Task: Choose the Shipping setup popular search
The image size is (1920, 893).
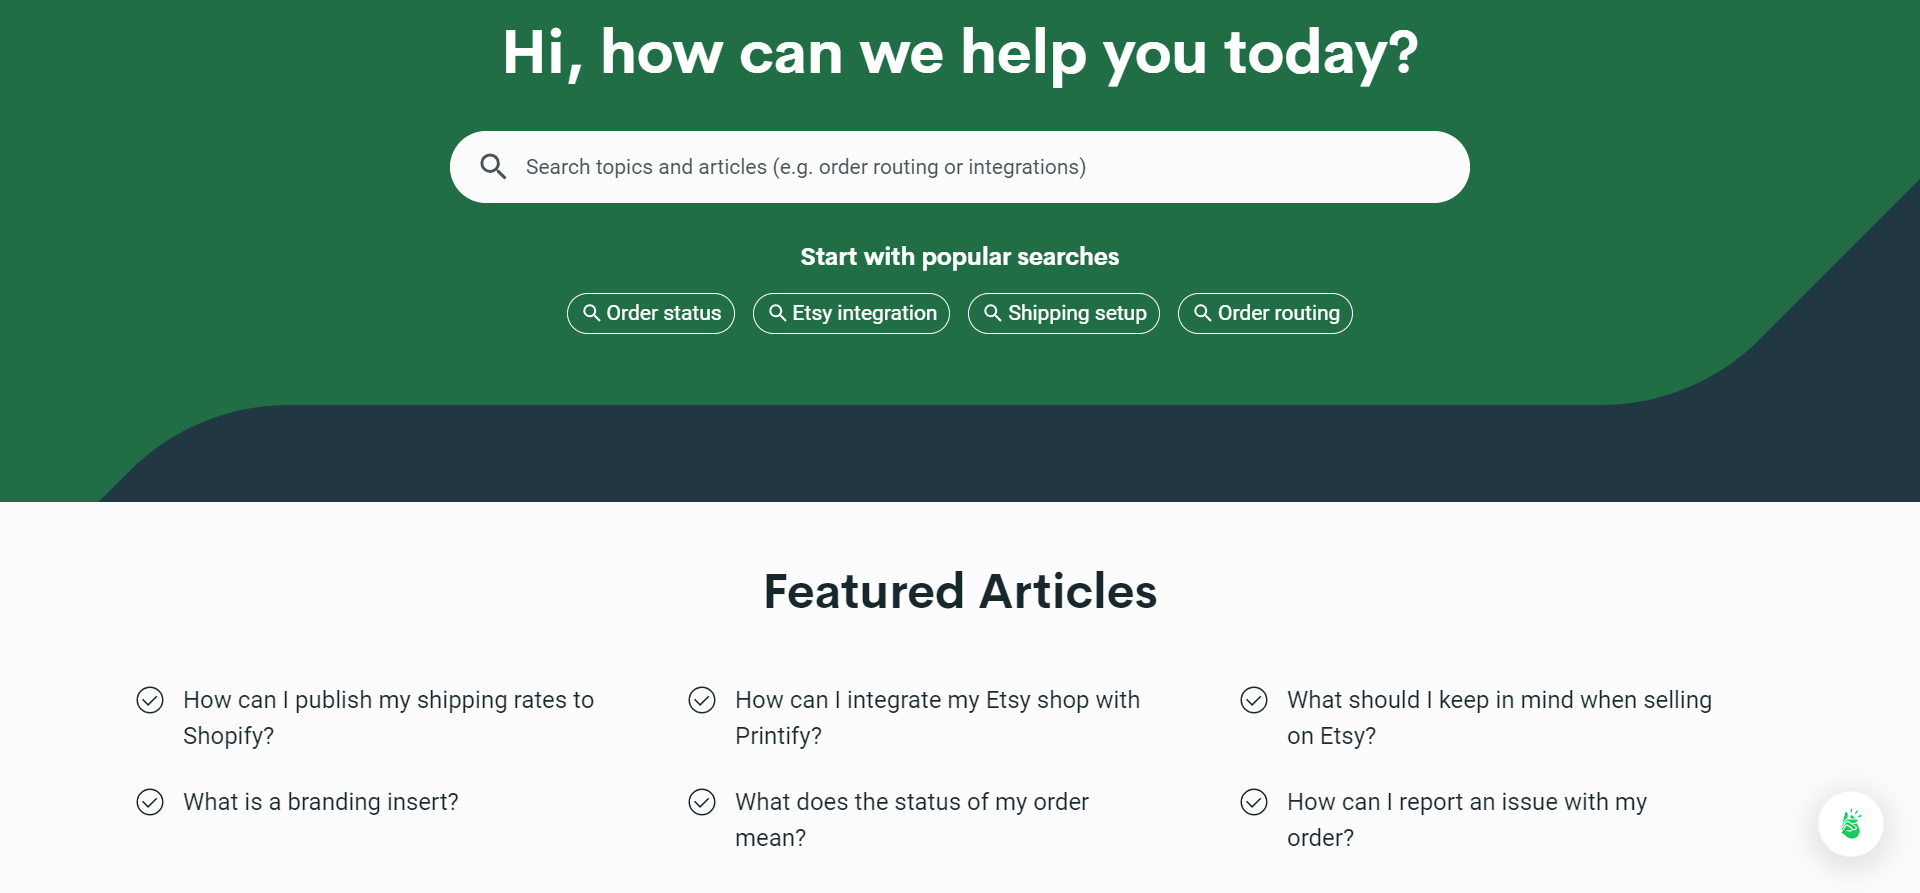Action: point(1064,313)
